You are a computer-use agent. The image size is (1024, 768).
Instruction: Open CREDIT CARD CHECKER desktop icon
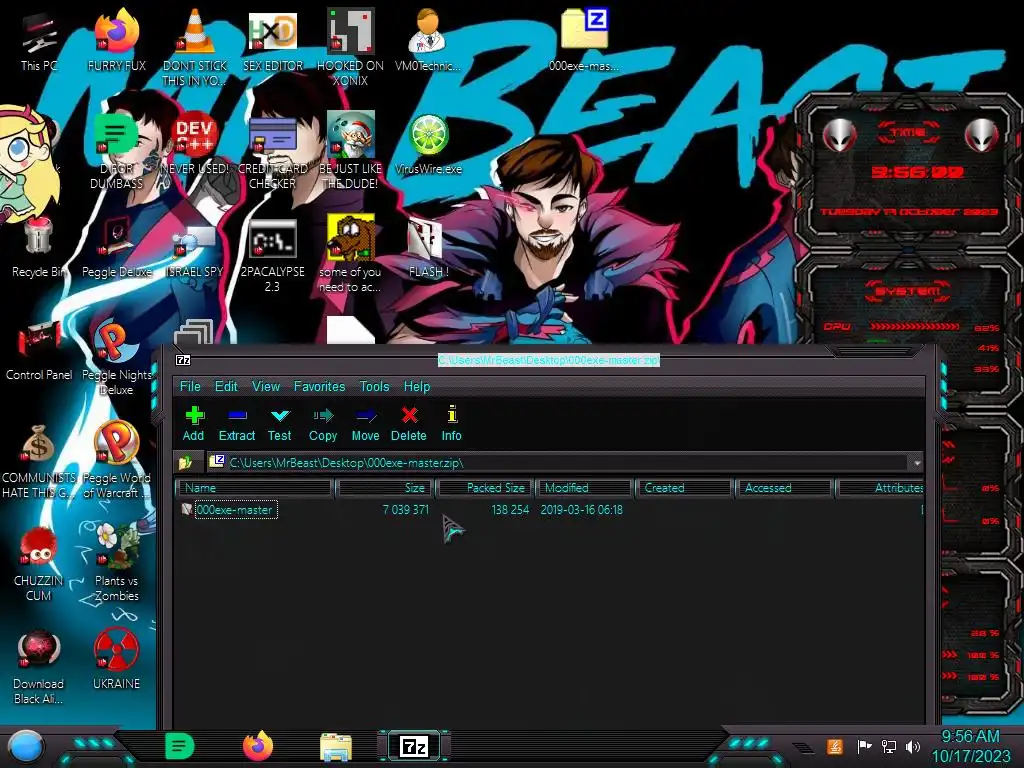273,152
